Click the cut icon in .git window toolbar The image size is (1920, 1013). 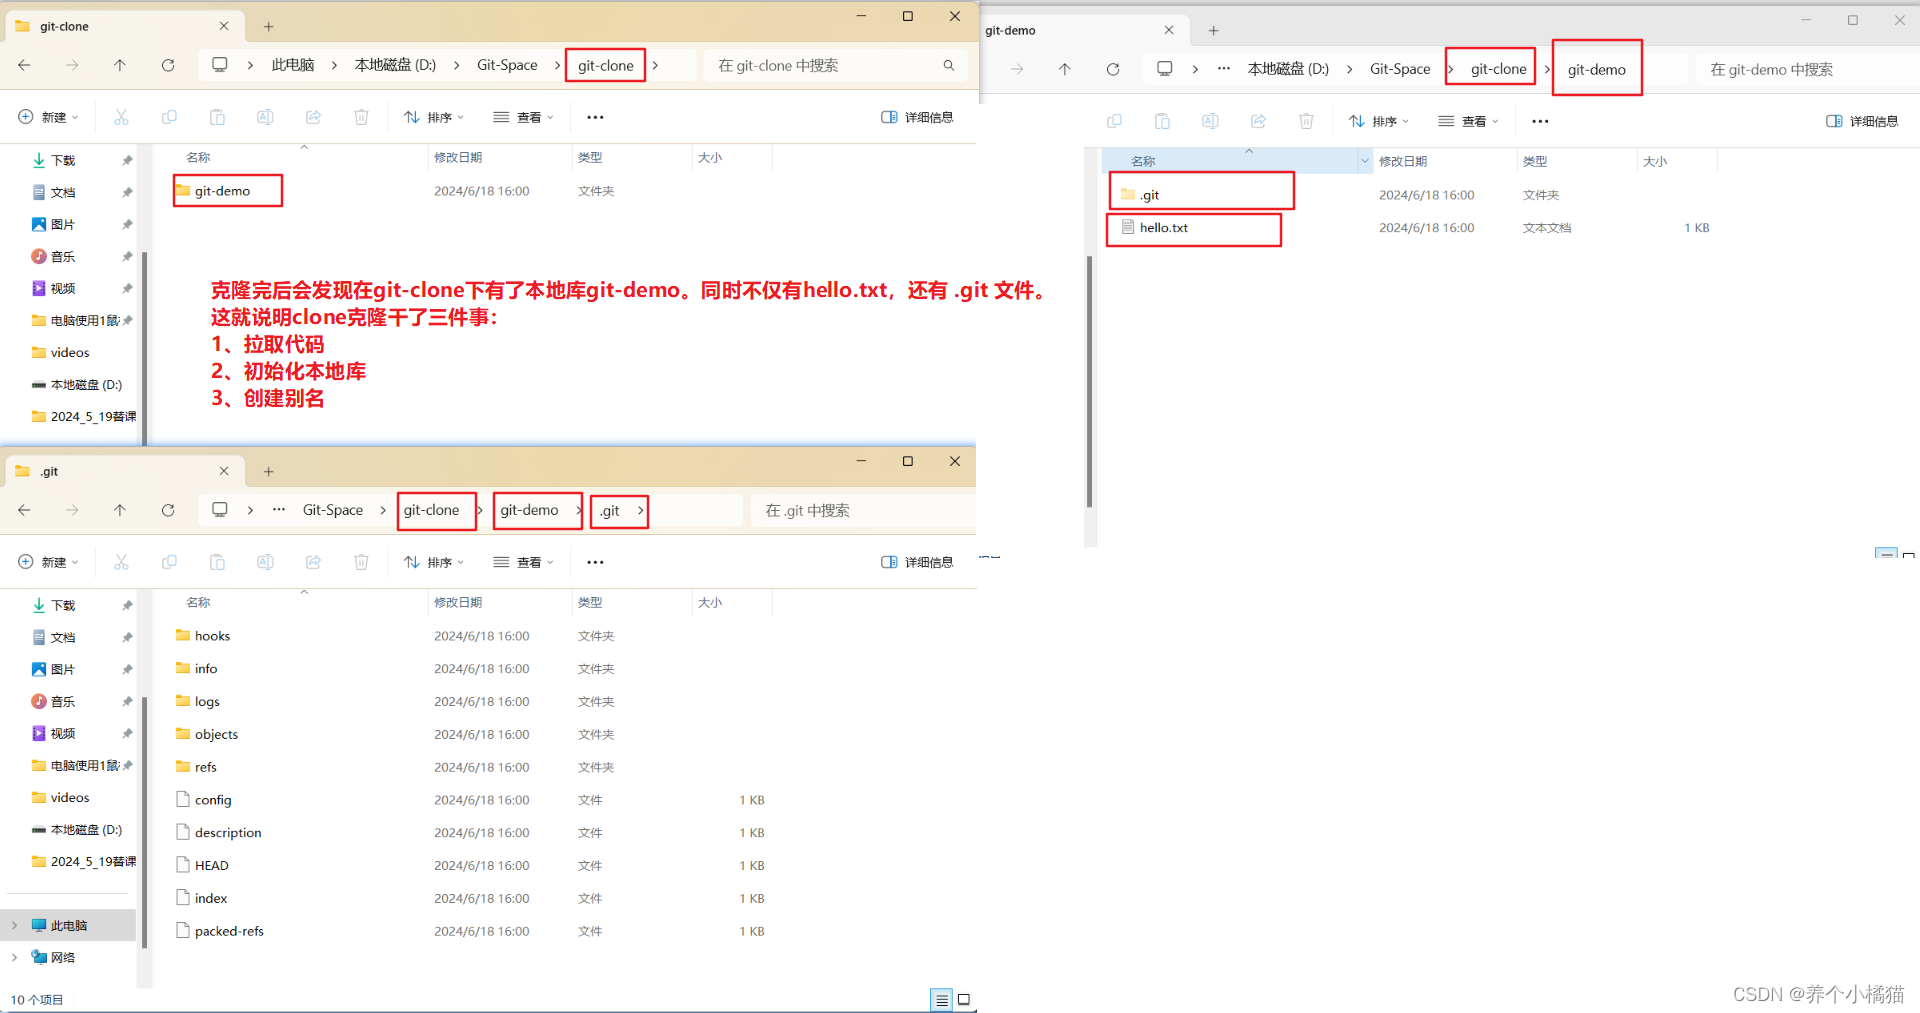[x=121, y=562]
